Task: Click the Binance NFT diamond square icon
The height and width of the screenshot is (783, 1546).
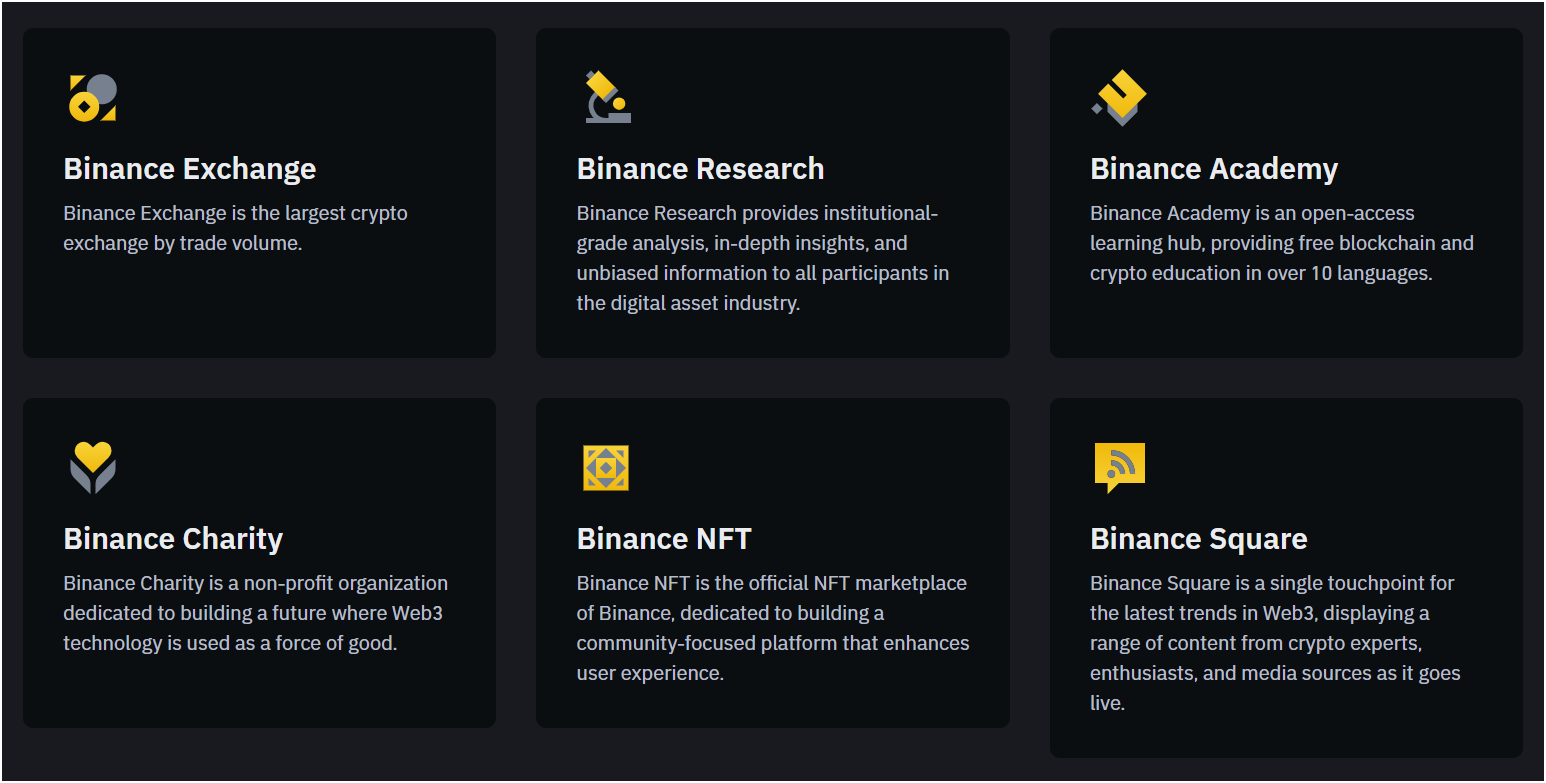Action: (606, 468)
